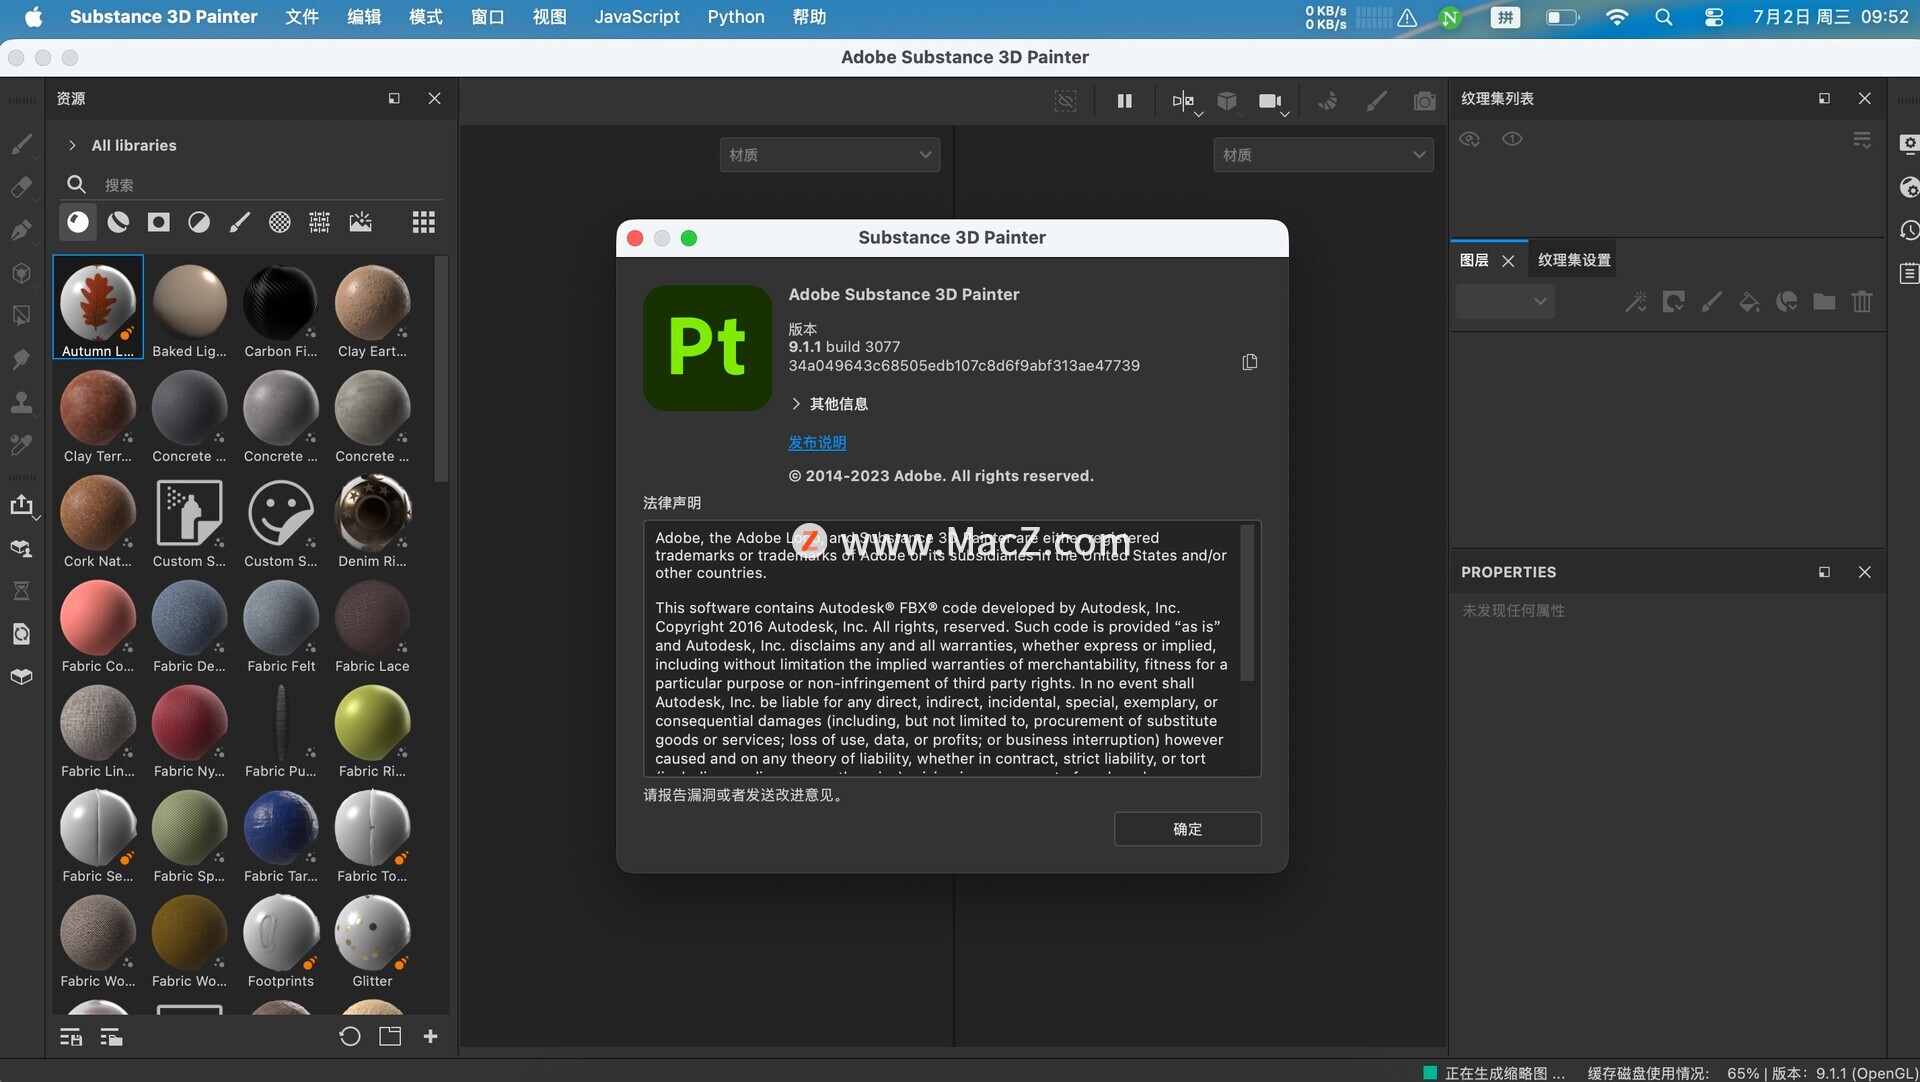The image size is (1920, 1082).
Task: Select the Paint brush tool in left toolbar
Action: coord(21,144)
